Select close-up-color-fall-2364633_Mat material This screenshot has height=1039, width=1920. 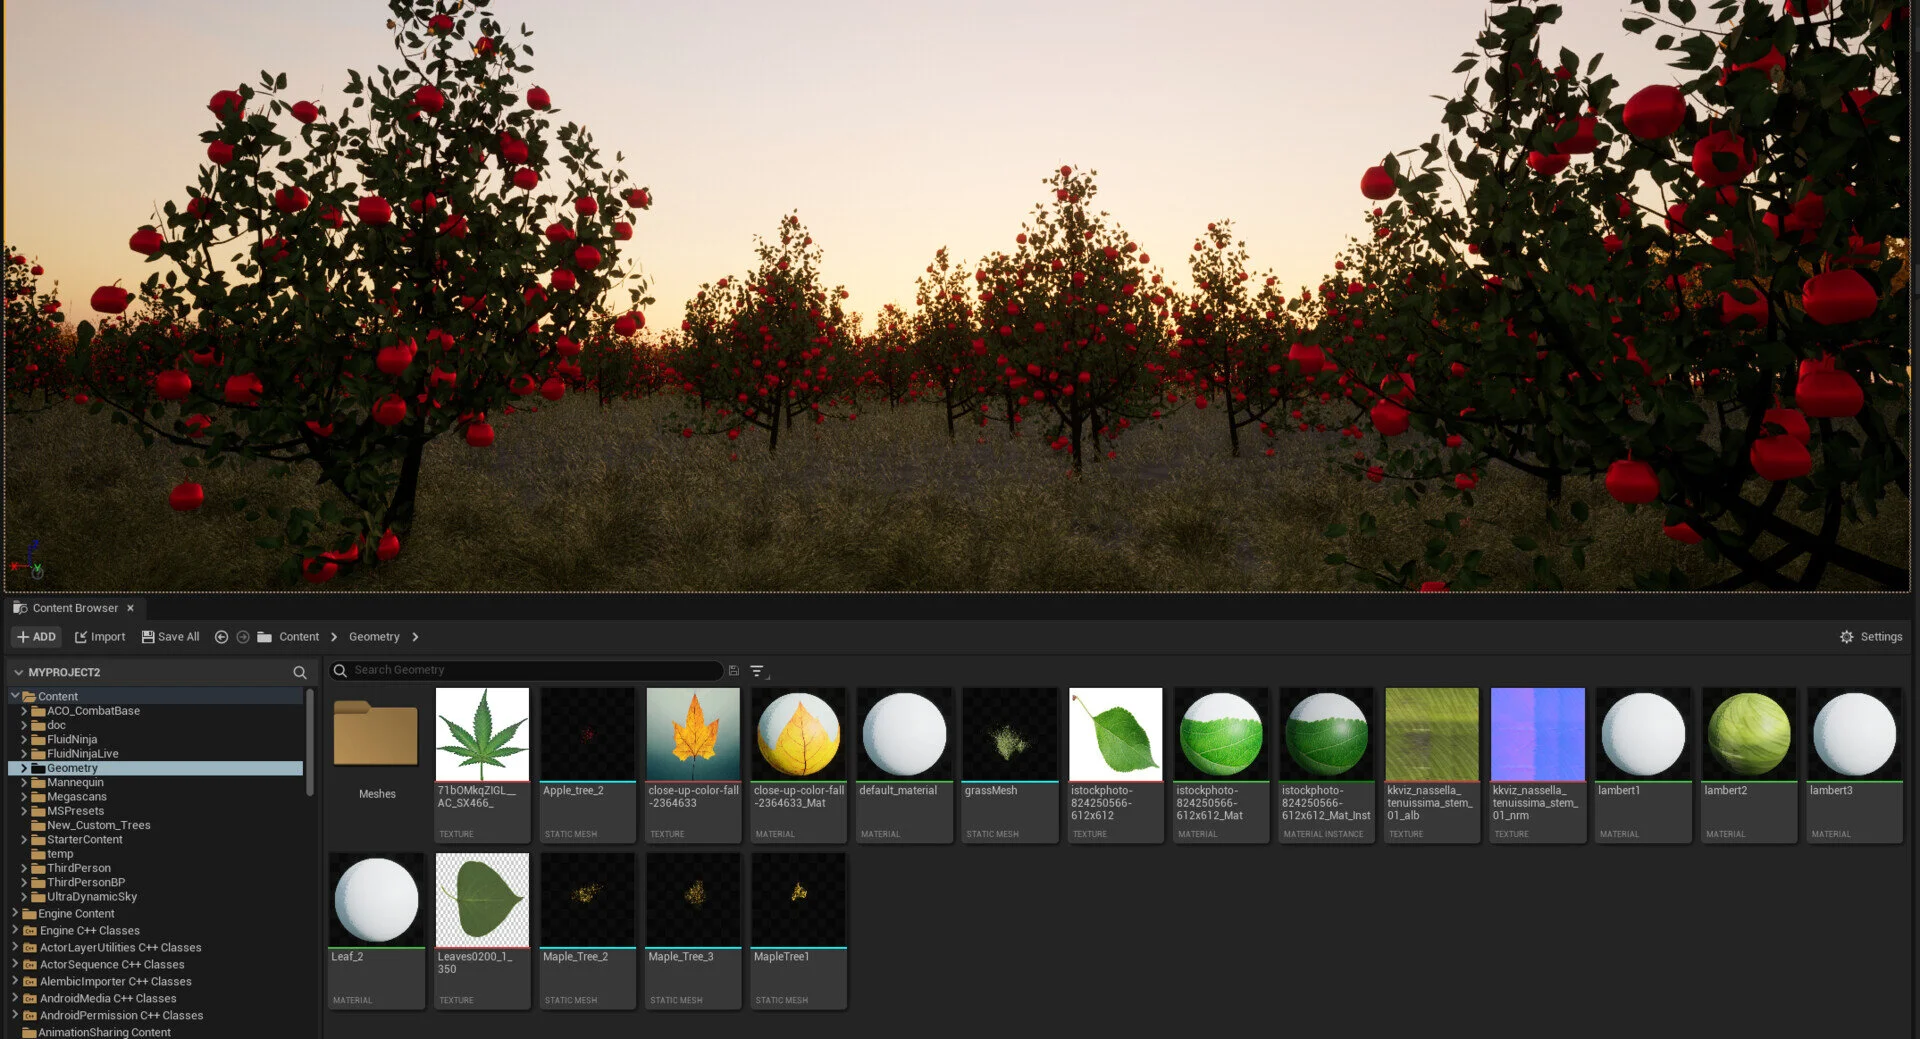[799, 764]
